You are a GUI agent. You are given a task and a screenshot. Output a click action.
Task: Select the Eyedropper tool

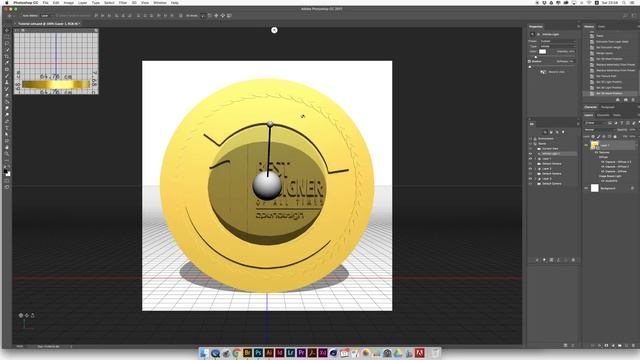(7, 63)
